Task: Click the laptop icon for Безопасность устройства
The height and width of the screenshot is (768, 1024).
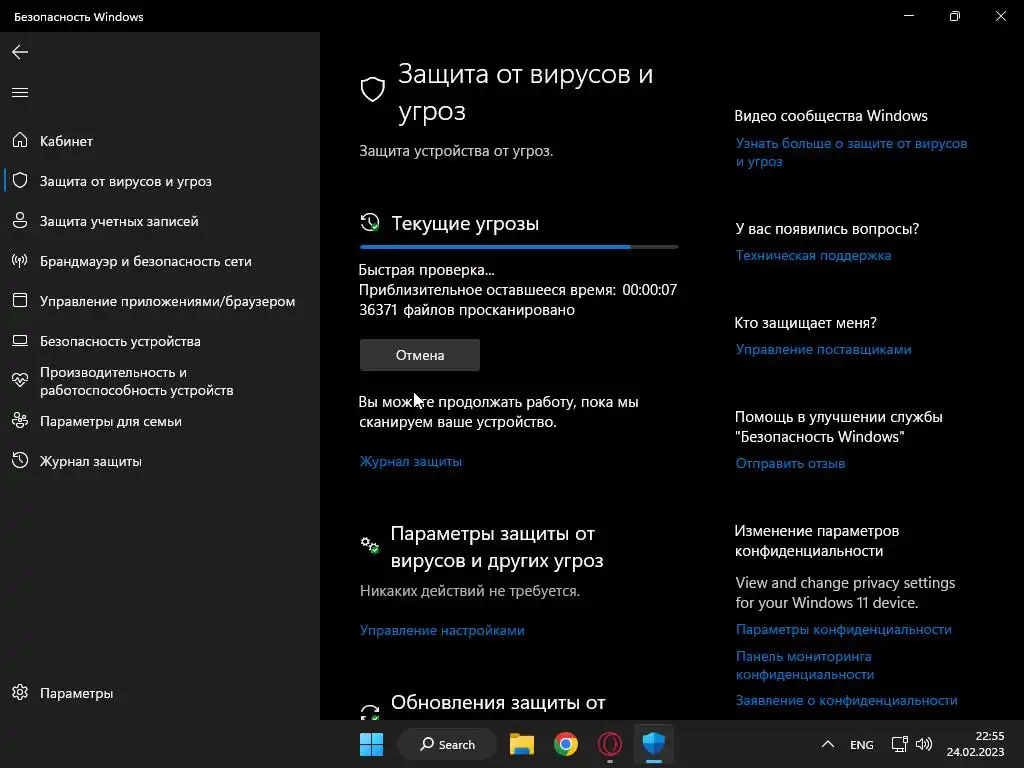Action: click(x=20, y=341)
